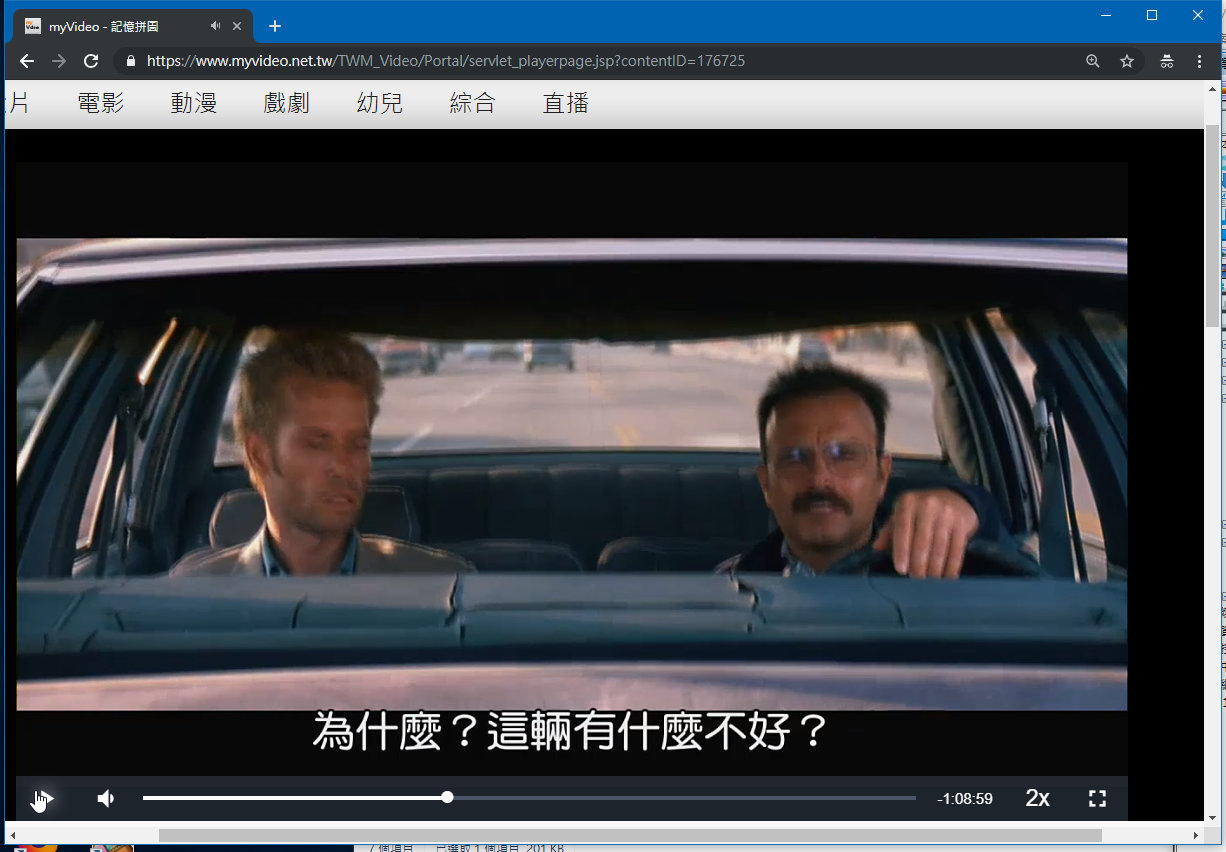Click the play button in video player
The height and width of the screenshot is (852, 1226).
[43, 798]
